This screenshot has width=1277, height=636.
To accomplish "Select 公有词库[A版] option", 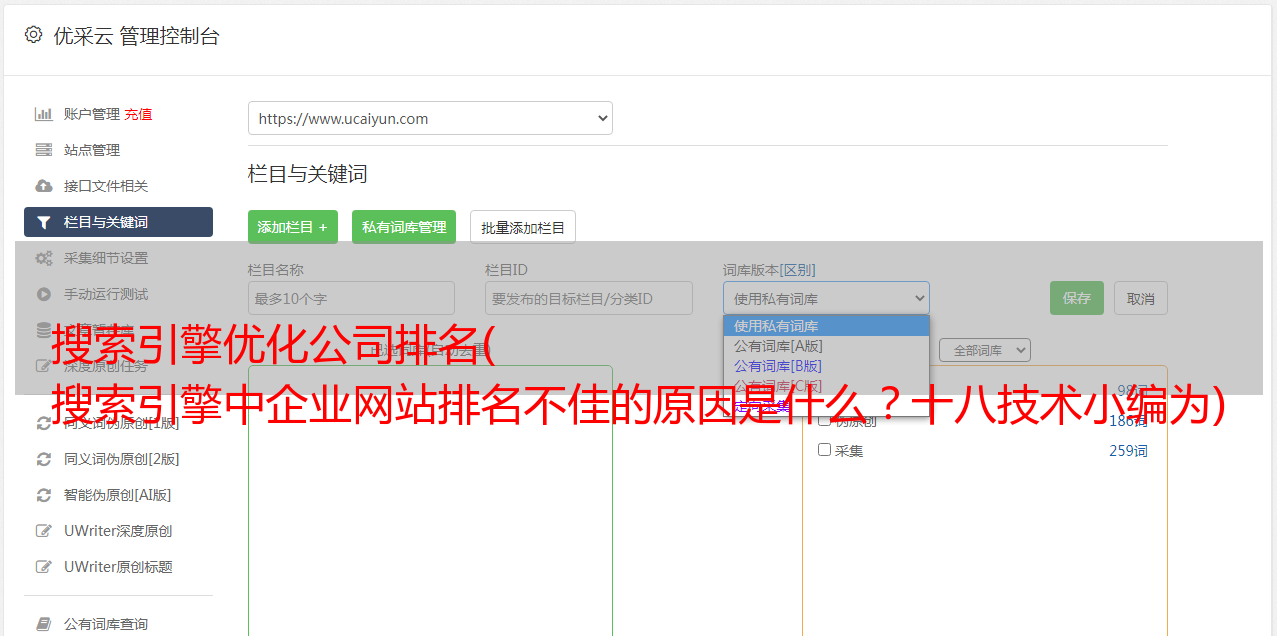I will click(826, 346).
